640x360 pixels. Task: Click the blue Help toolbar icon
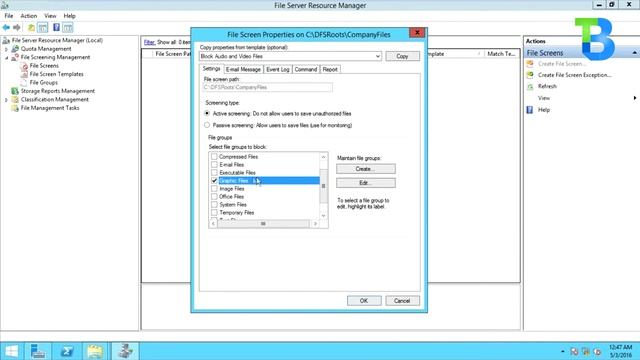(56, 27)
